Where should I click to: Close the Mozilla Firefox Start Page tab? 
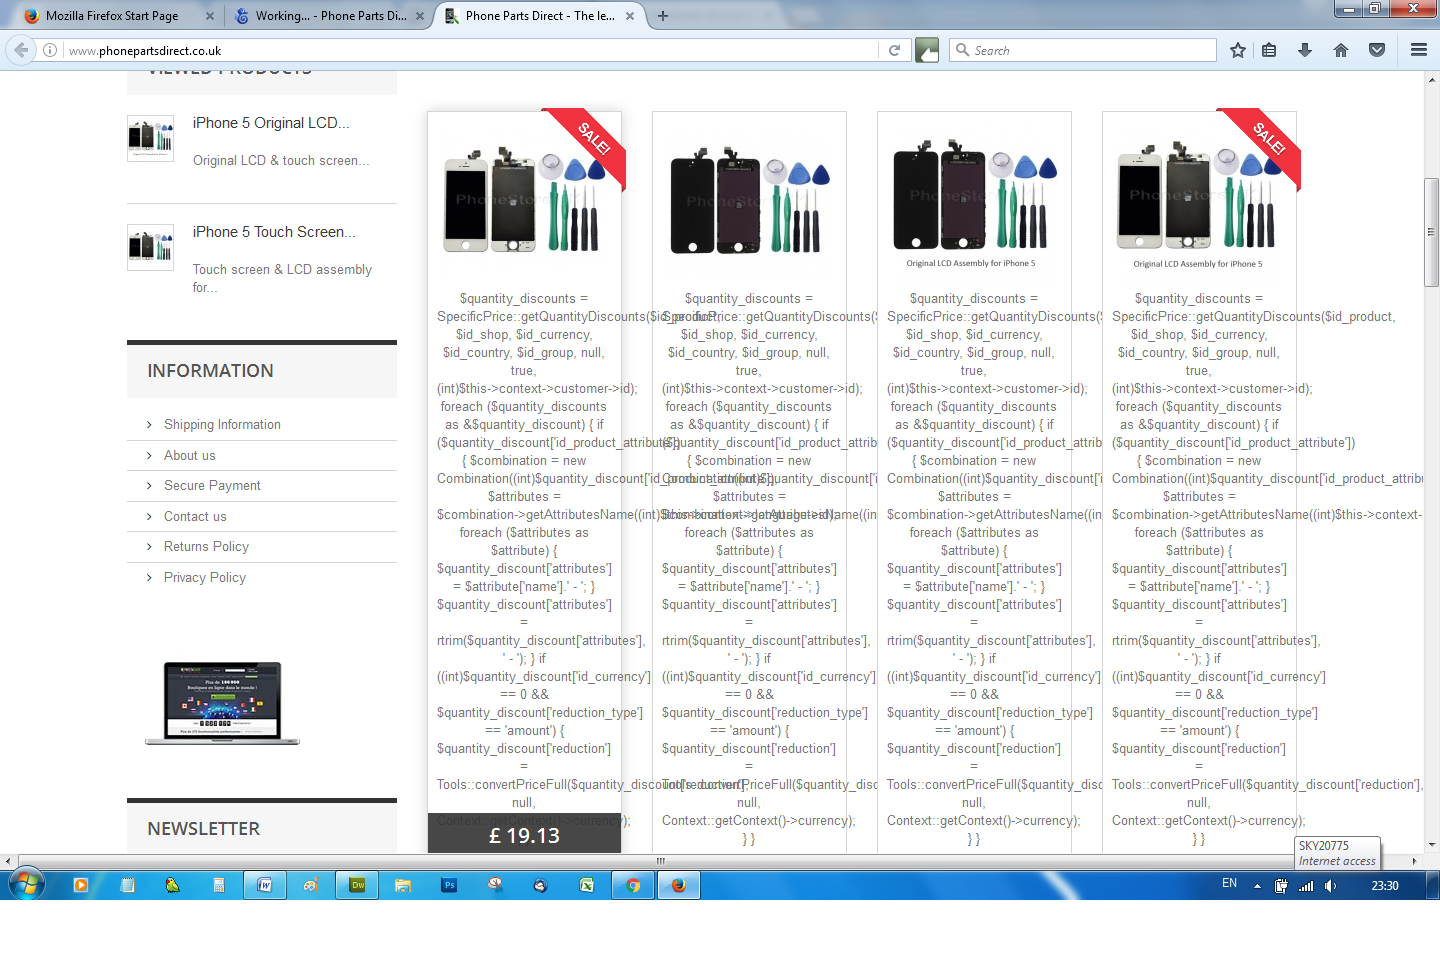[209, 16]
